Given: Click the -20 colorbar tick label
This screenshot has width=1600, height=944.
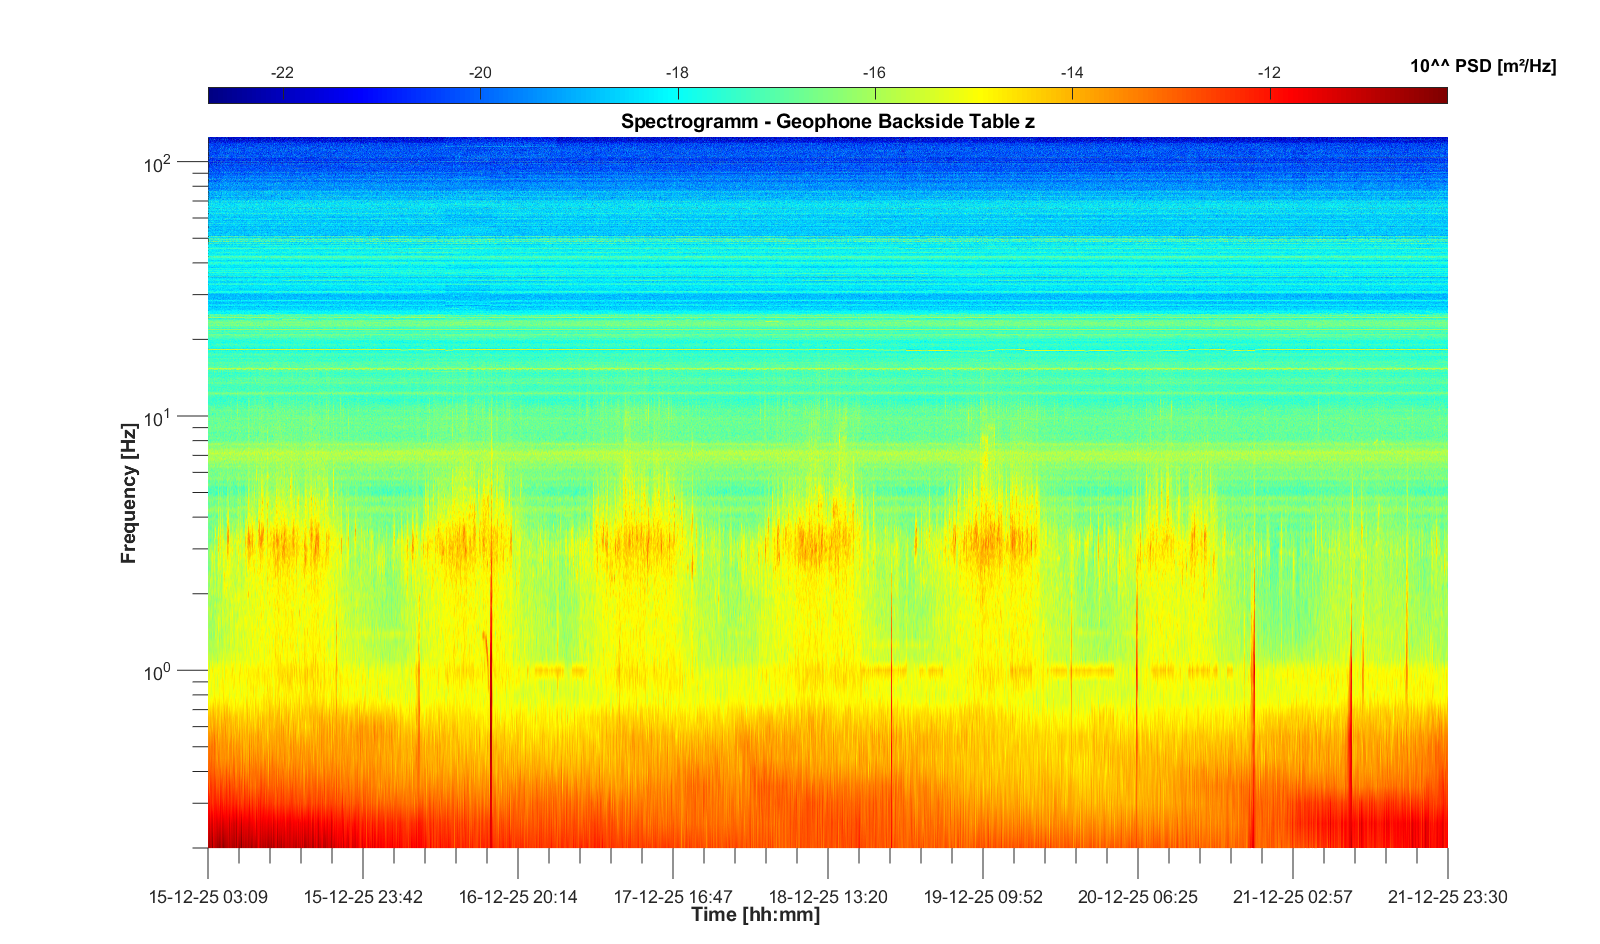Looking at the screenshot, I should coord(480,73).
